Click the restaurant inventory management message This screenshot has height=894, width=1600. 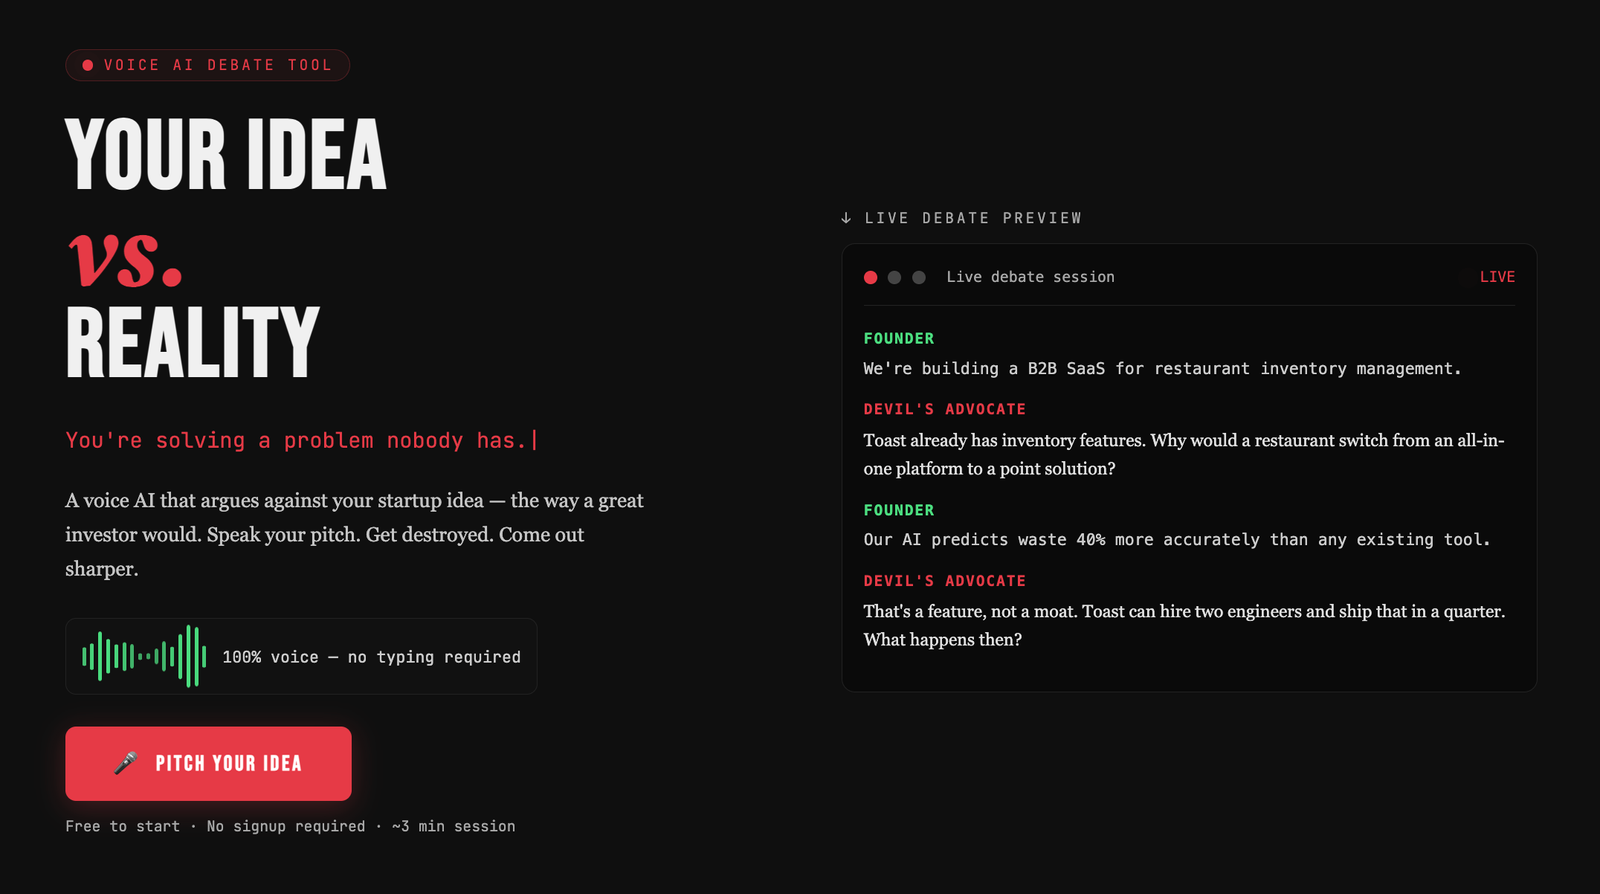[1162, 369]
